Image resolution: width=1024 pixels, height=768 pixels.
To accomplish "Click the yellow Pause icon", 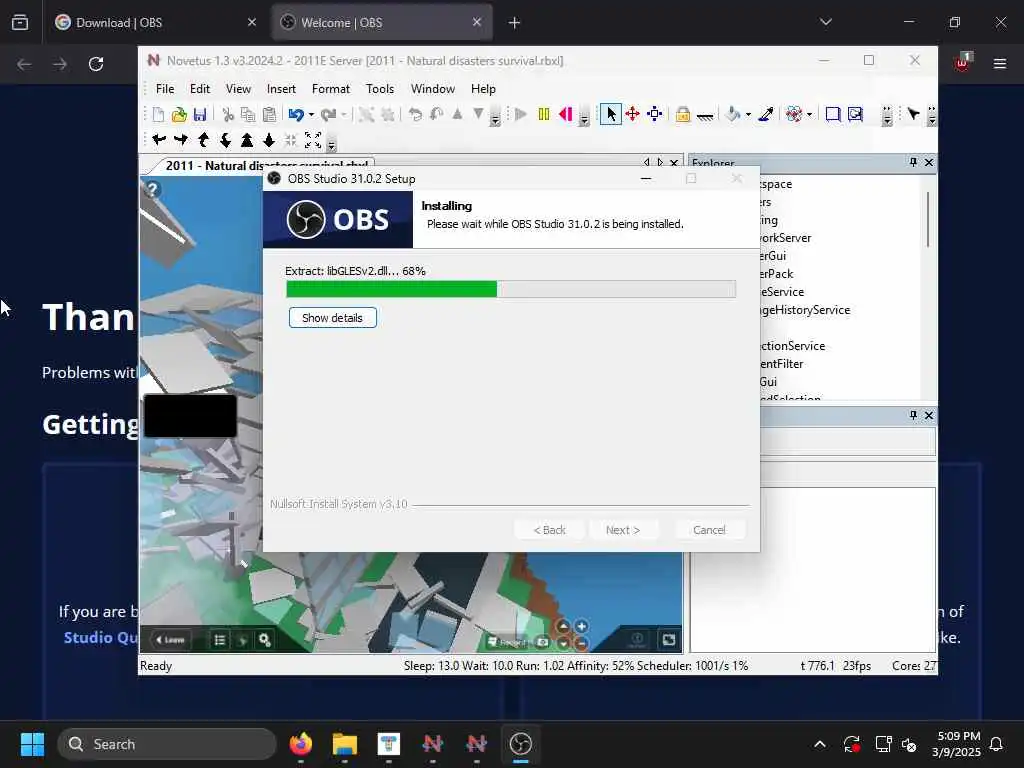I will [543, 115].
